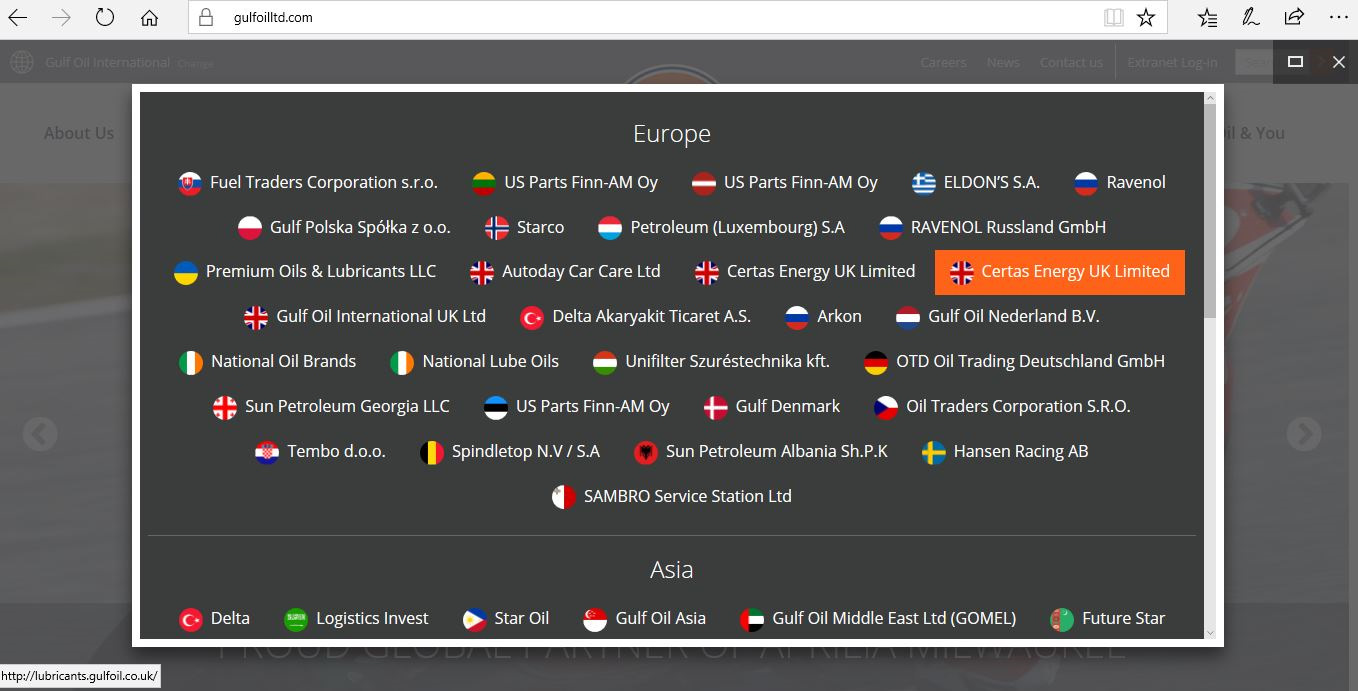Click the Ukrainian flag beside Premium Oils & Lubricants
Screen dimensions: 1358x691
186,272
